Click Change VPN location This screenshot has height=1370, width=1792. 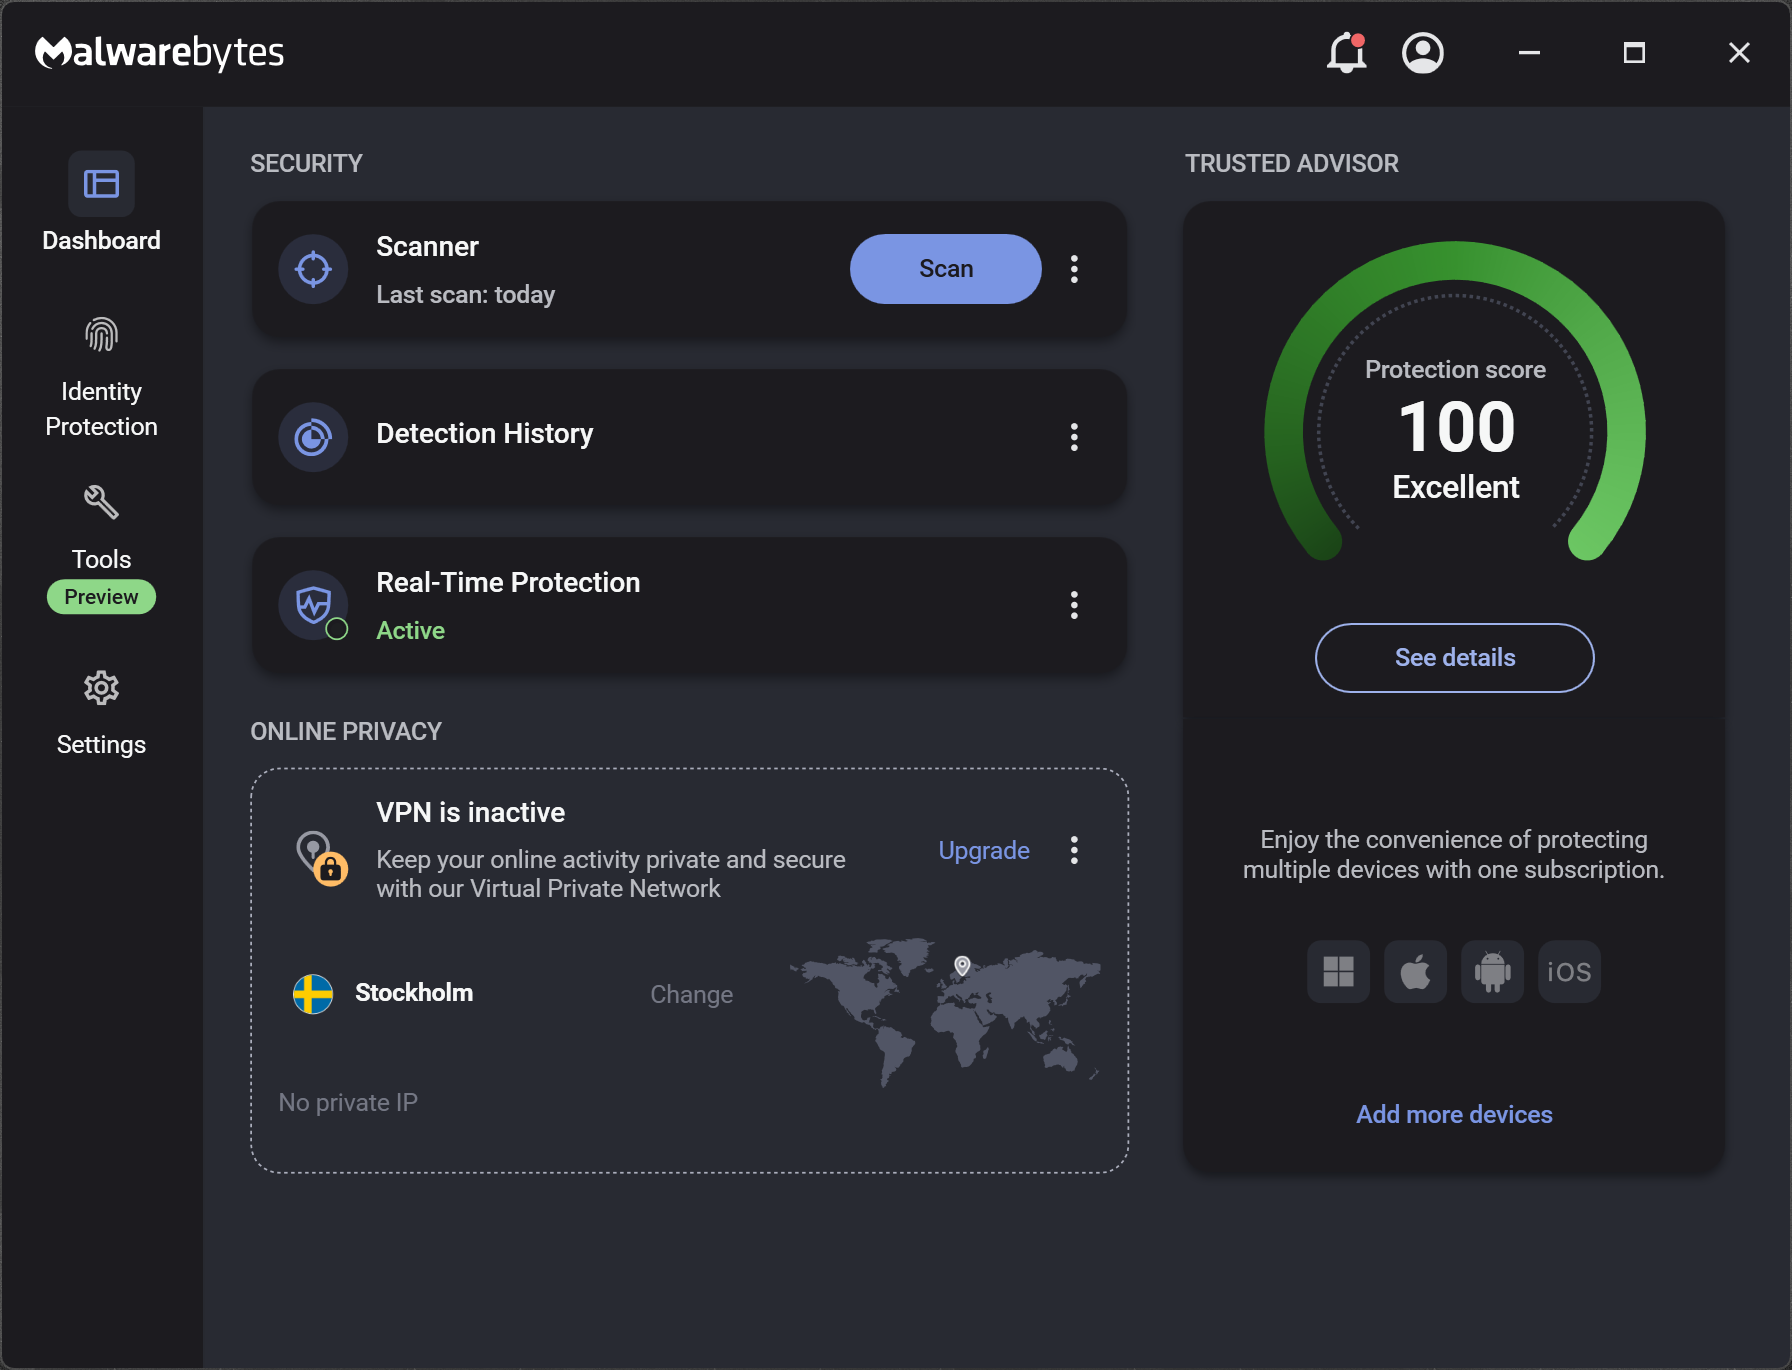[x=692, y=994]
